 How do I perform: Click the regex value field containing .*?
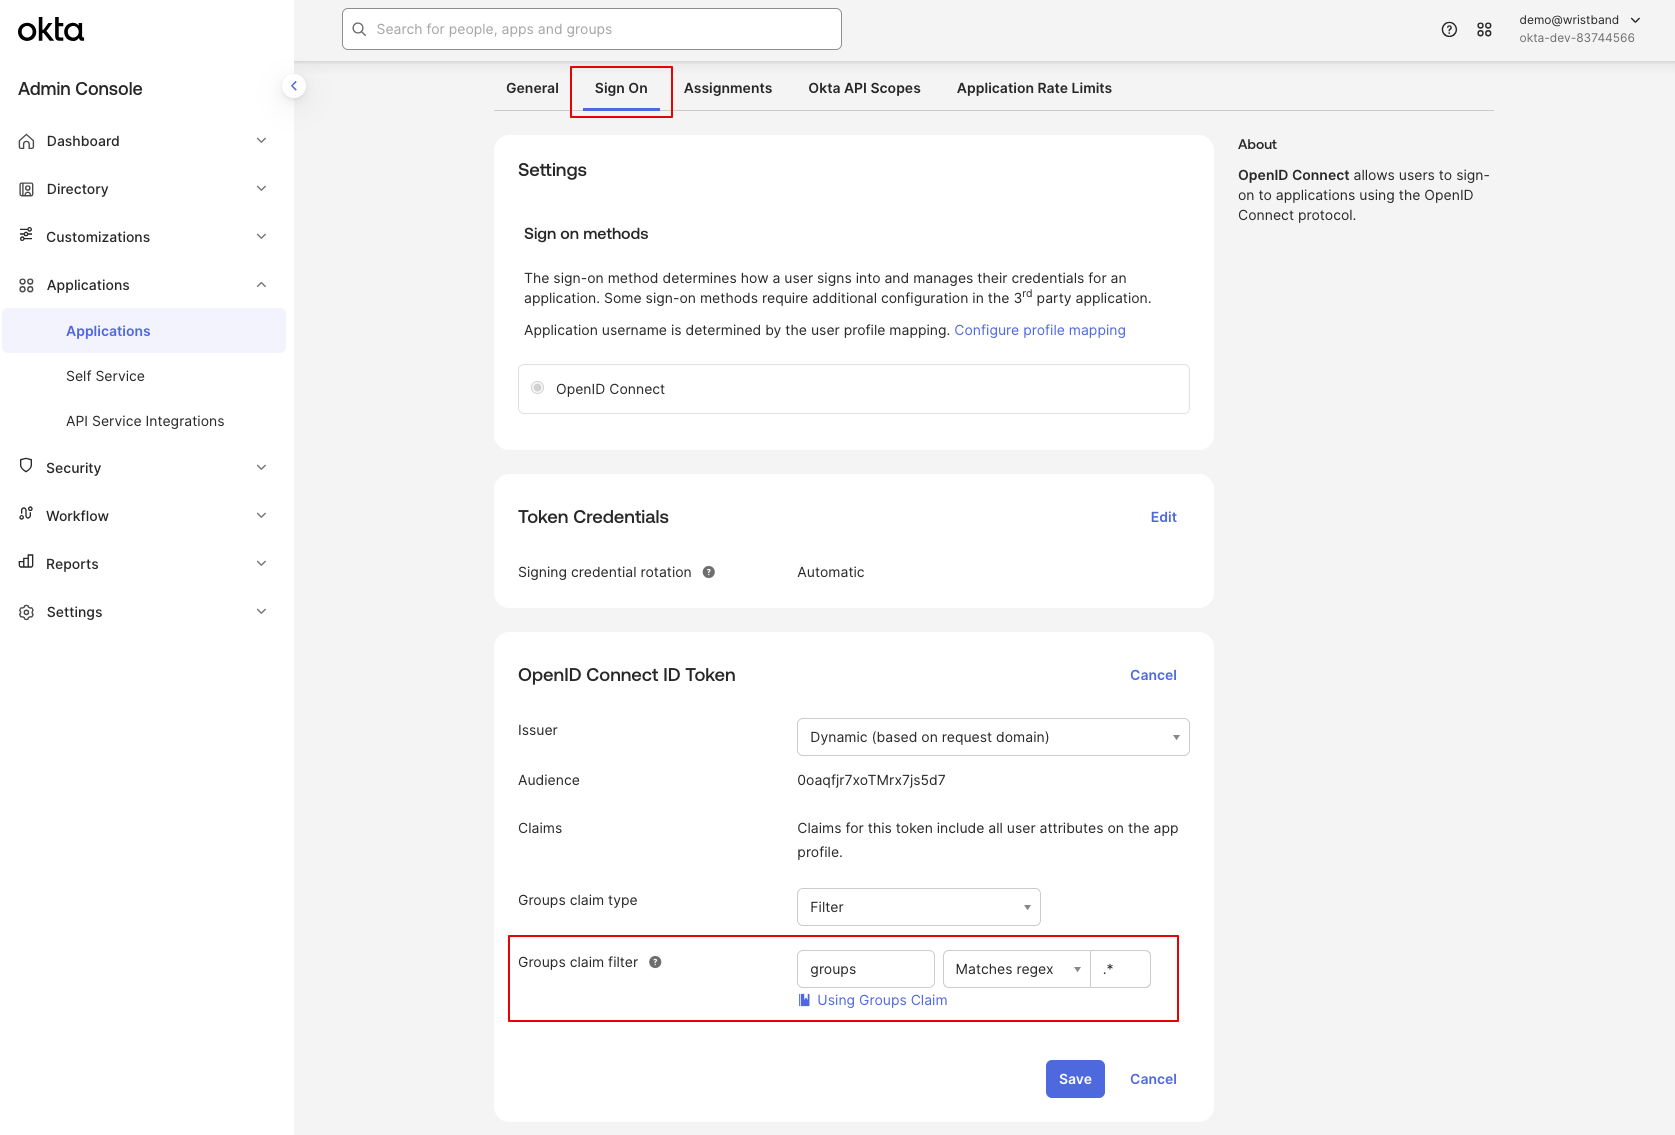(x=1120, y=969)
